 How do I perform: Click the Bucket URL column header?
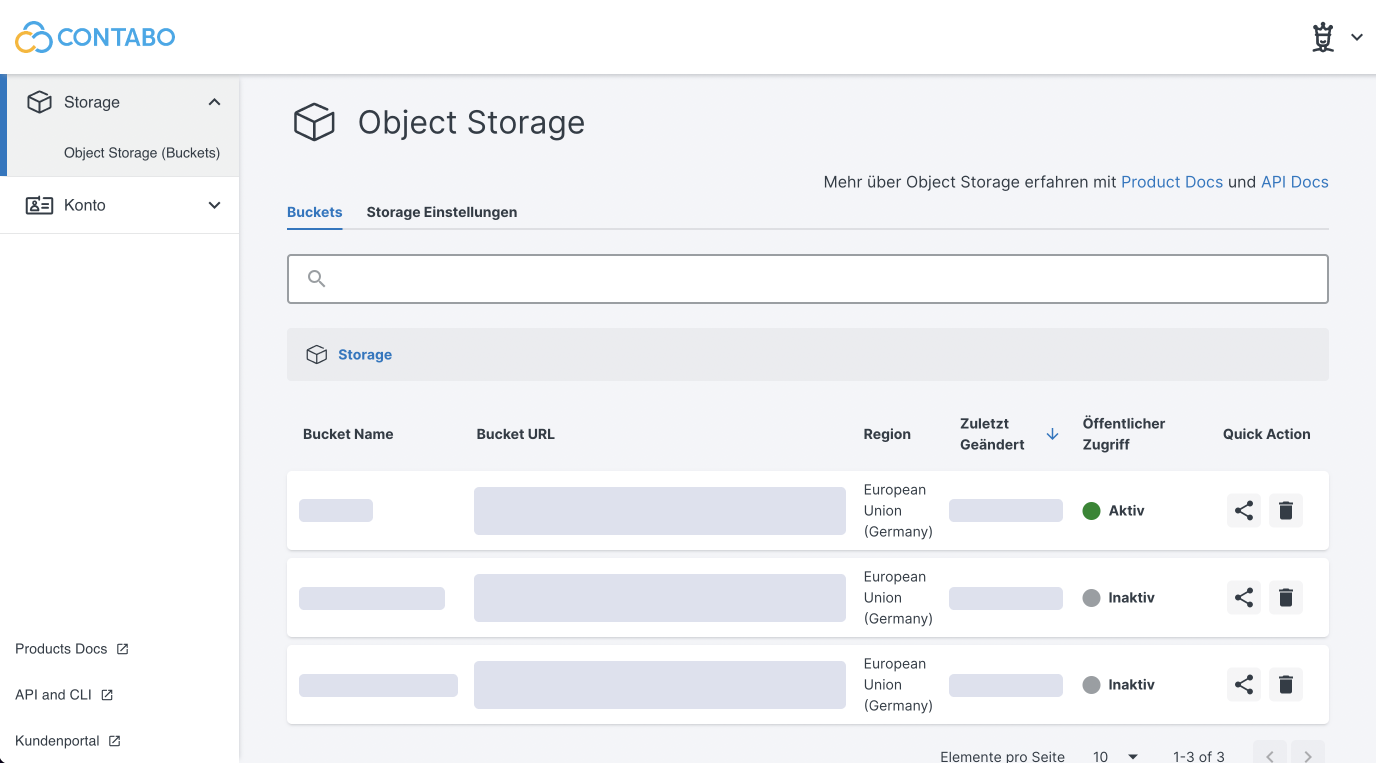coord(515,434)
